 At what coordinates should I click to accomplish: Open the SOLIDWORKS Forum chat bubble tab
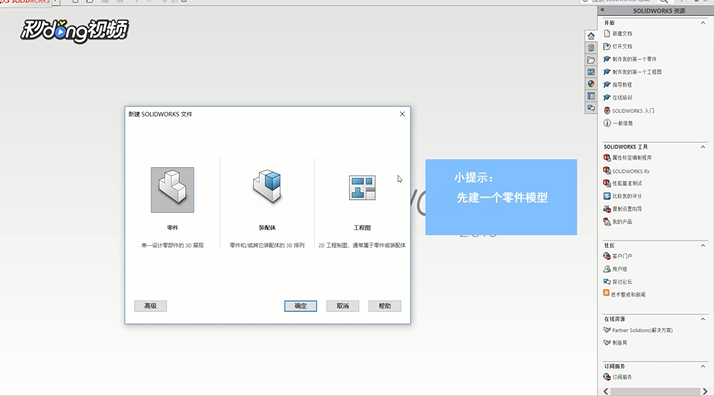pos(591,108)
